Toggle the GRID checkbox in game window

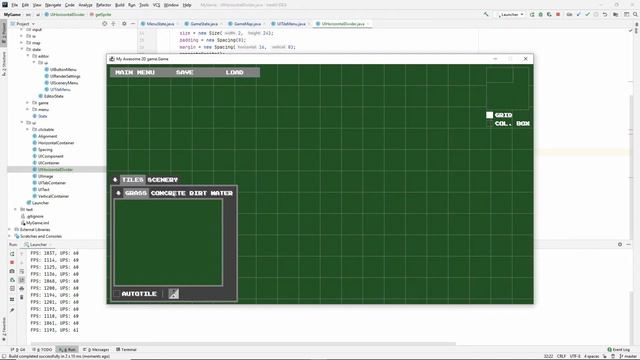pyautogui.click(x=489, y=115)
